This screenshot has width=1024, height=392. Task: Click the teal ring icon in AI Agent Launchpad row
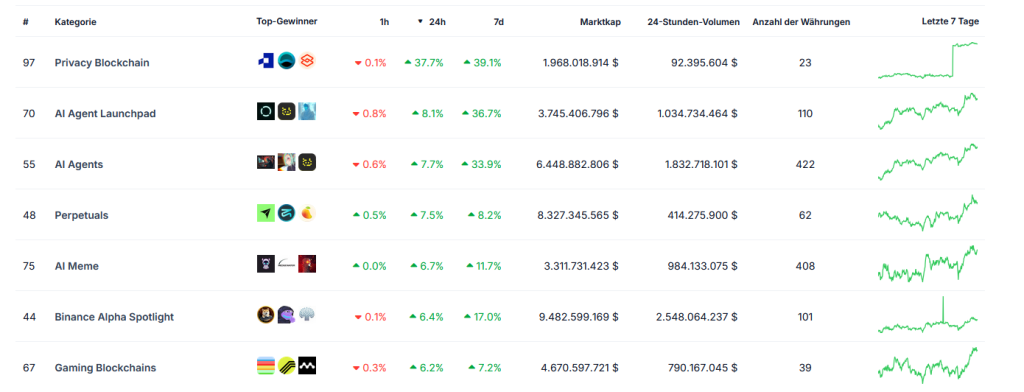coord(266,112)
